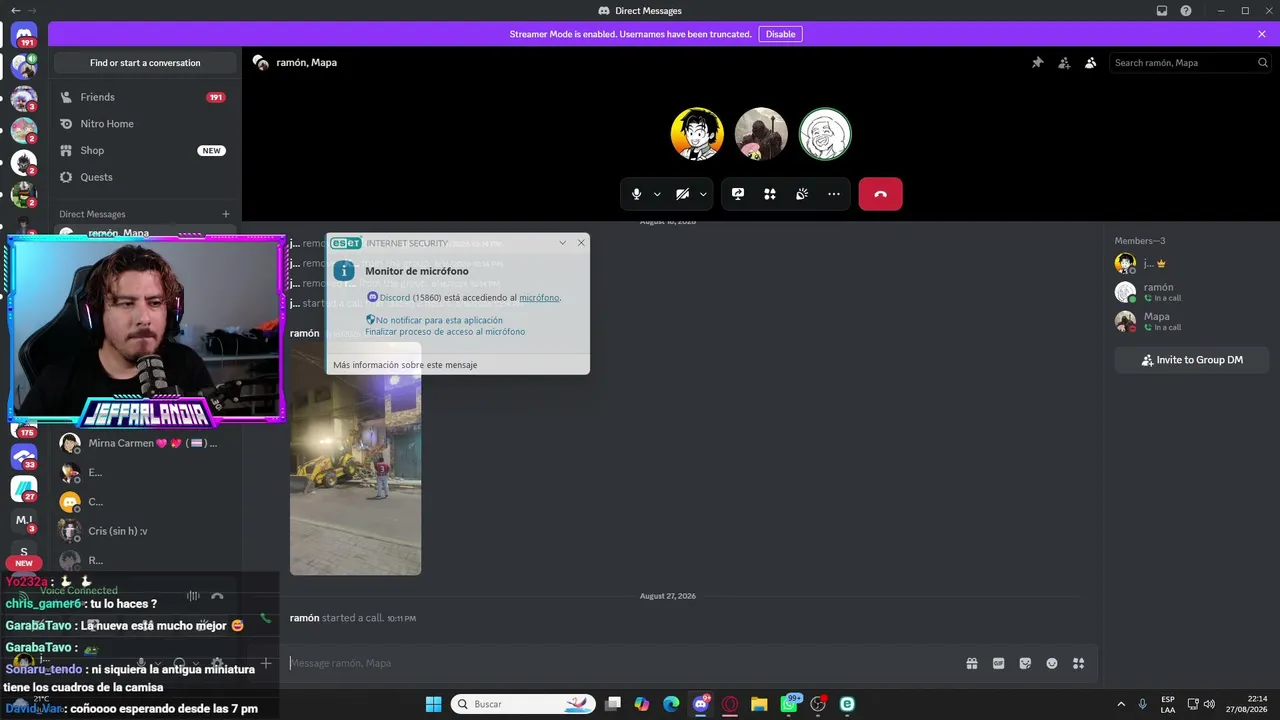
Task: Click the micrófono link in ESET notification
Action: coord(539,298)
